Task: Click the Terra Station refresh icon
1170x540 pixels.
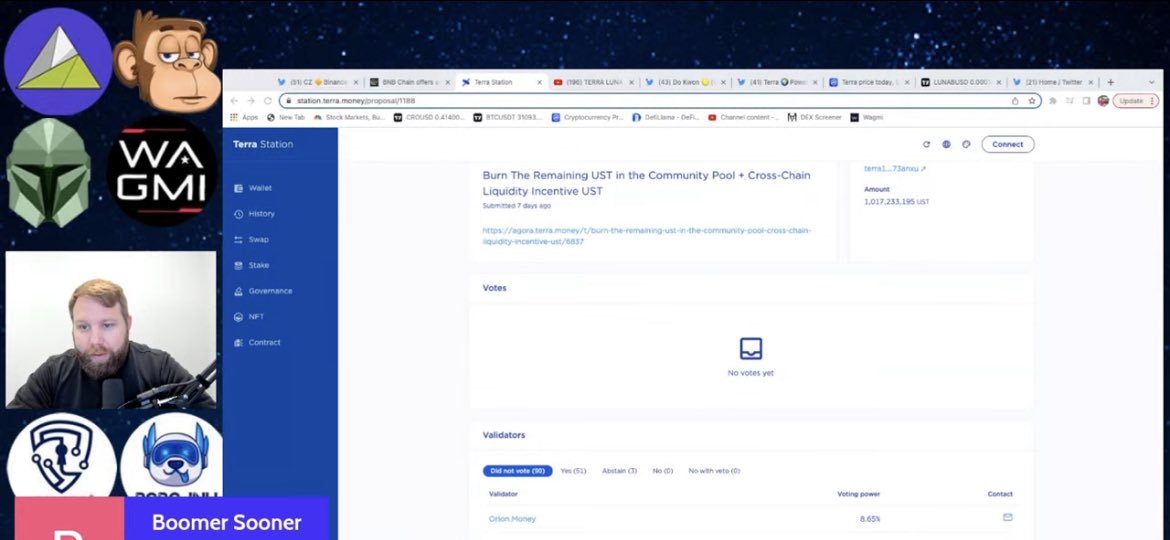Action: (927, 145)
